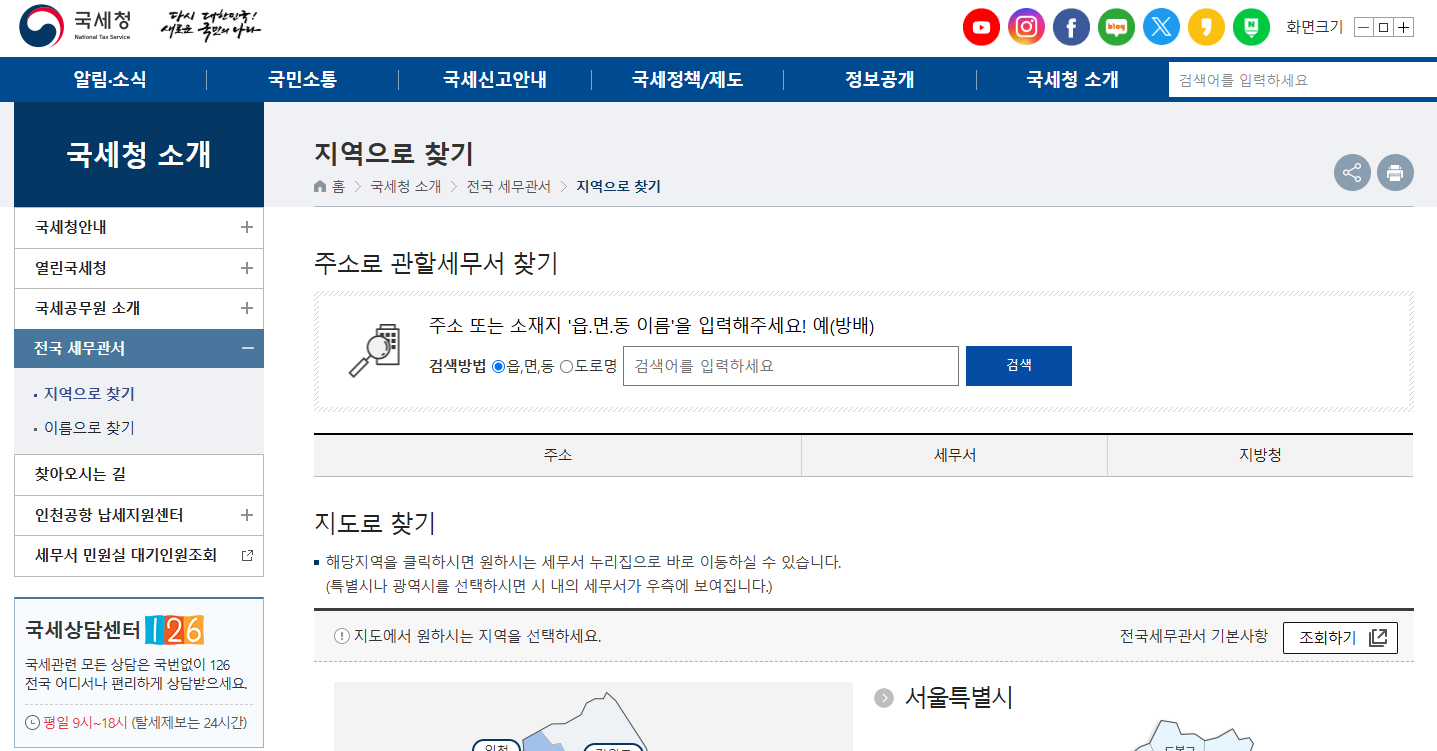Click the address search input field
1437x751 pixels.
[790, 365]
